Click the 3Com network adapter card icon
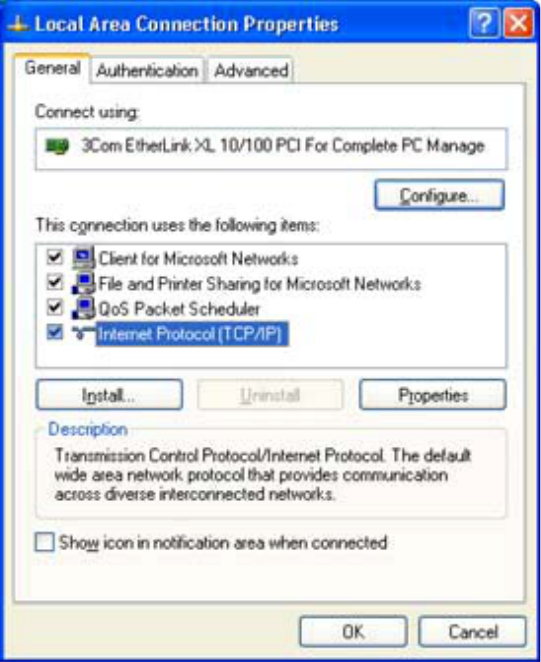 pyautogui.click(x=57, y=147)
